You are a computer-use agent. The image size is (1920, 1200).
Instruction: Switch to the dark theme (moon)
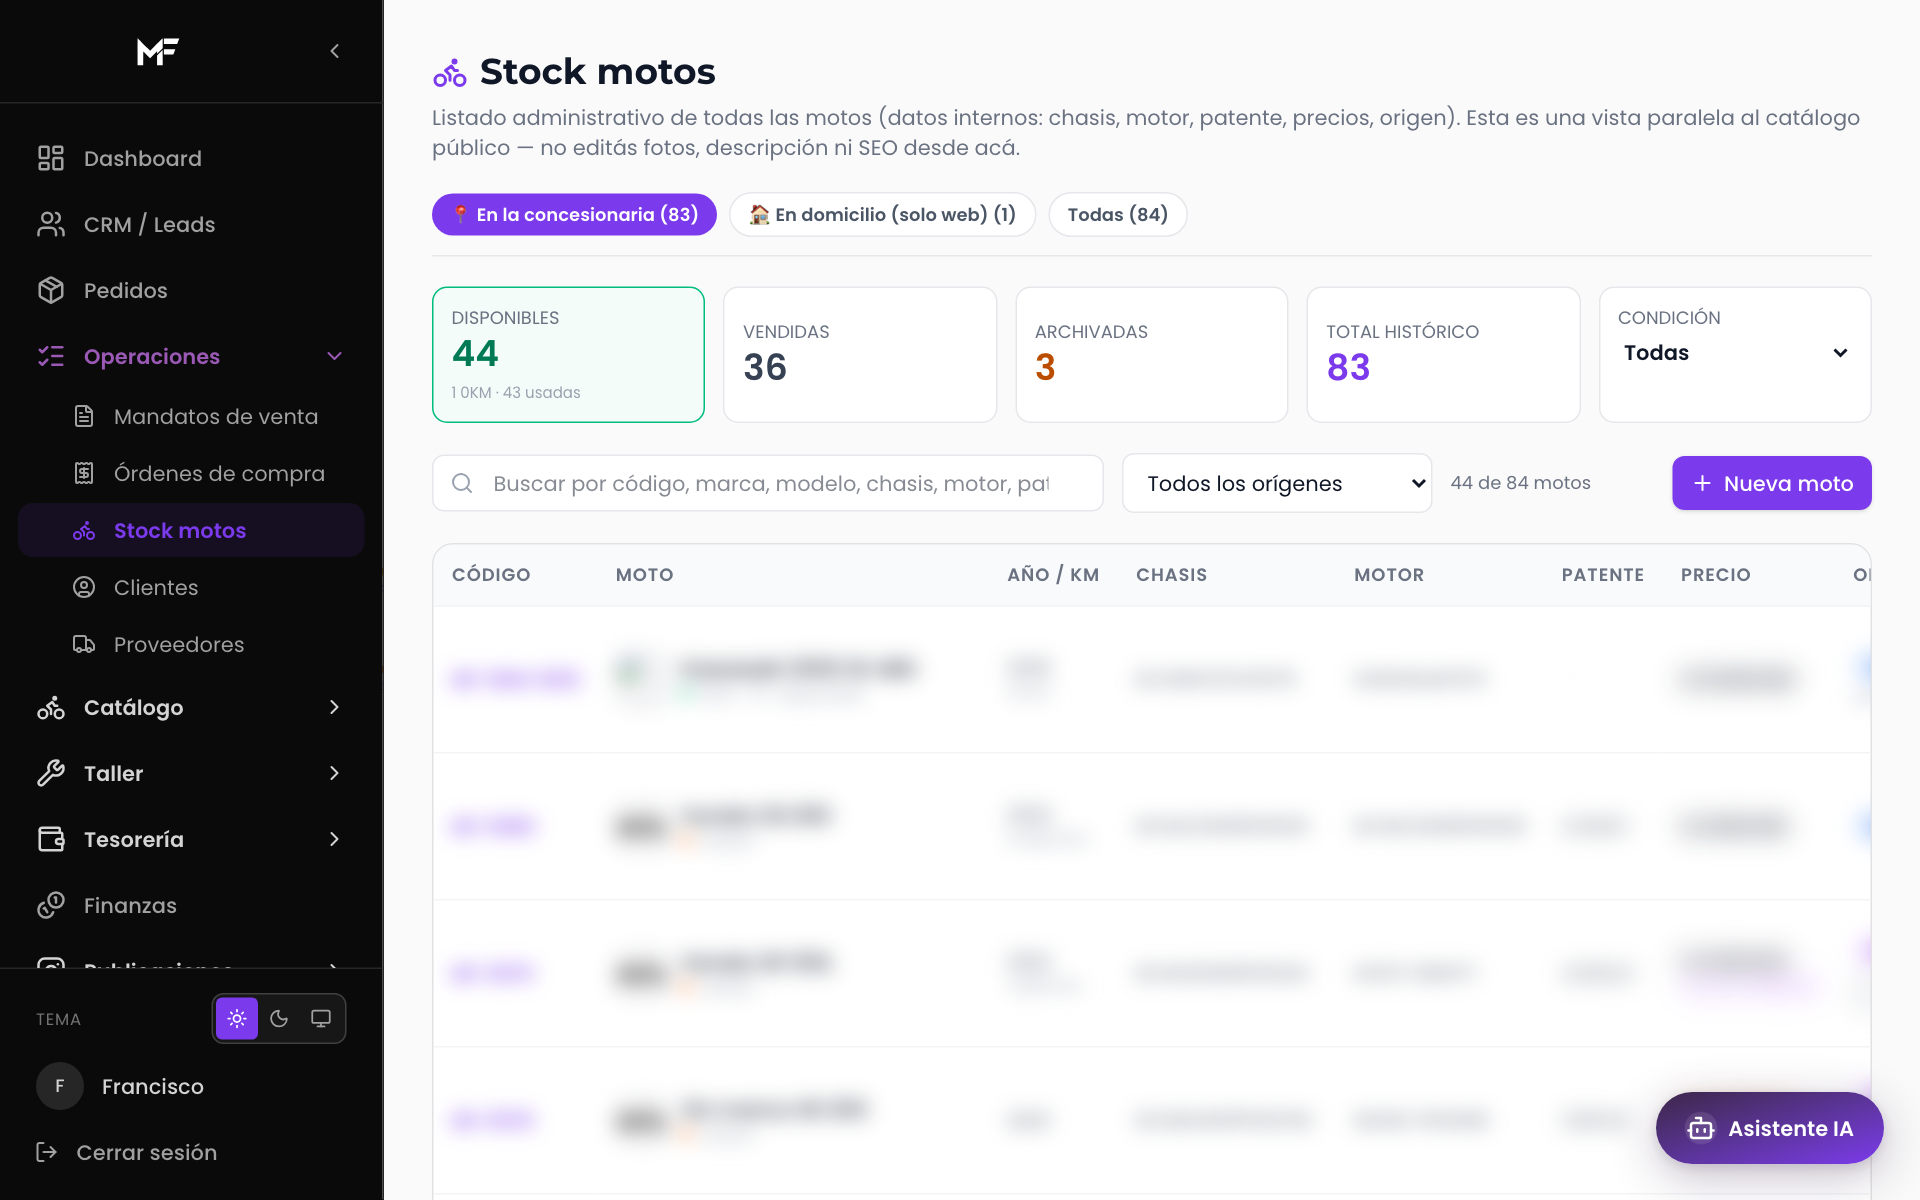[279, 1018]
